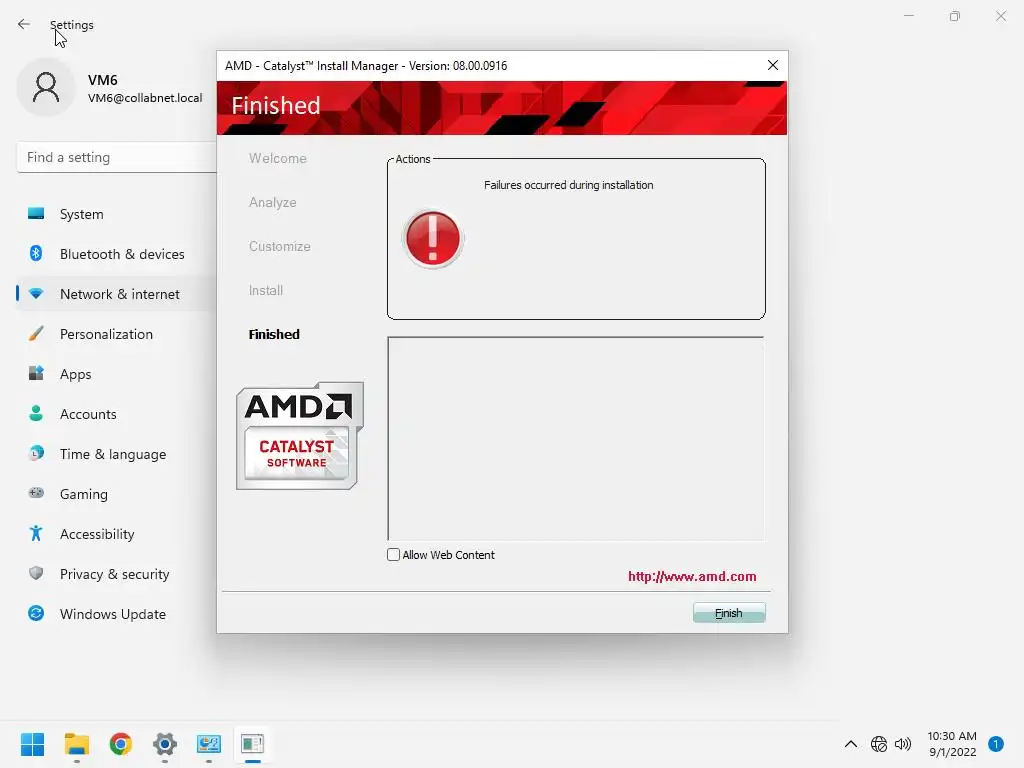1024x768 pixels.
Task: Click the red exclamation failure icon
Action: pos(432,238)
